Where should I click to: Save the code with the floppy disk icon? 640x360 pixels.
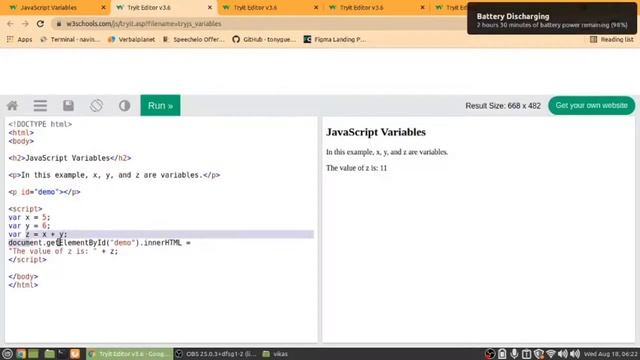coord(68,106)
